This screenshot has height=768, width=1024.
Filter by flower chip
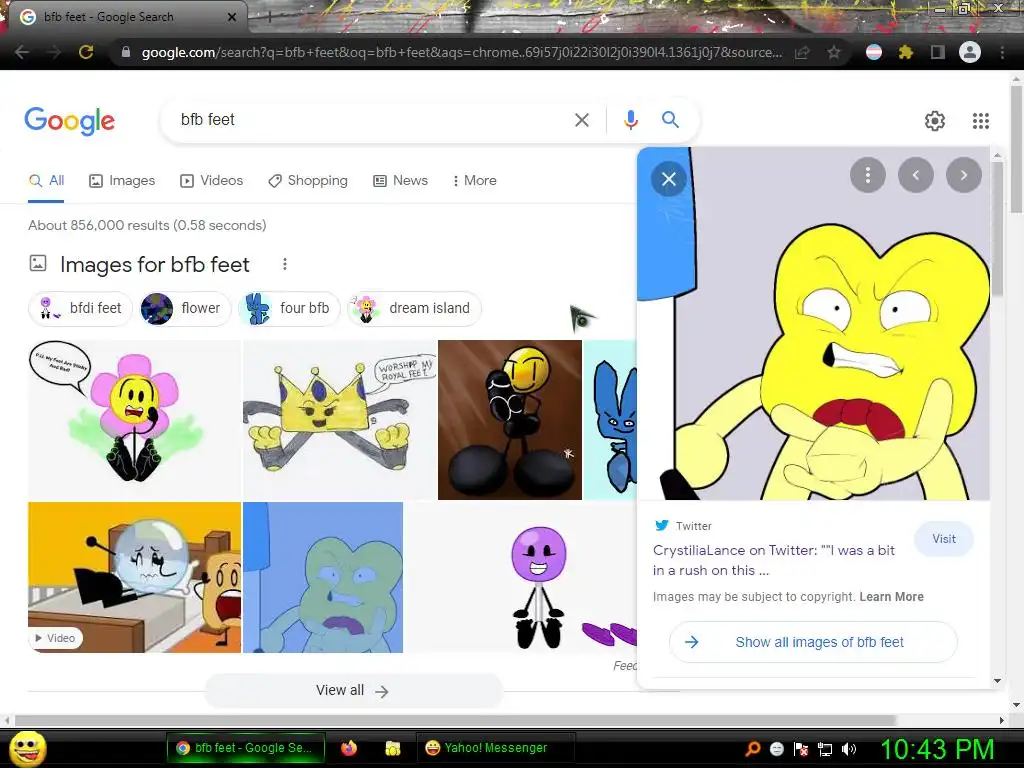[x=185, y=308]
